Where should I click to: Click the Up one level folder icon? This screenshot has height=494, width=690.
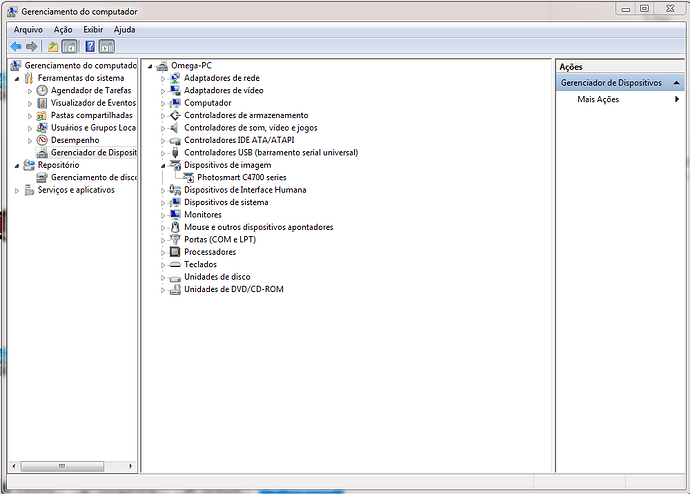point(52,46)
